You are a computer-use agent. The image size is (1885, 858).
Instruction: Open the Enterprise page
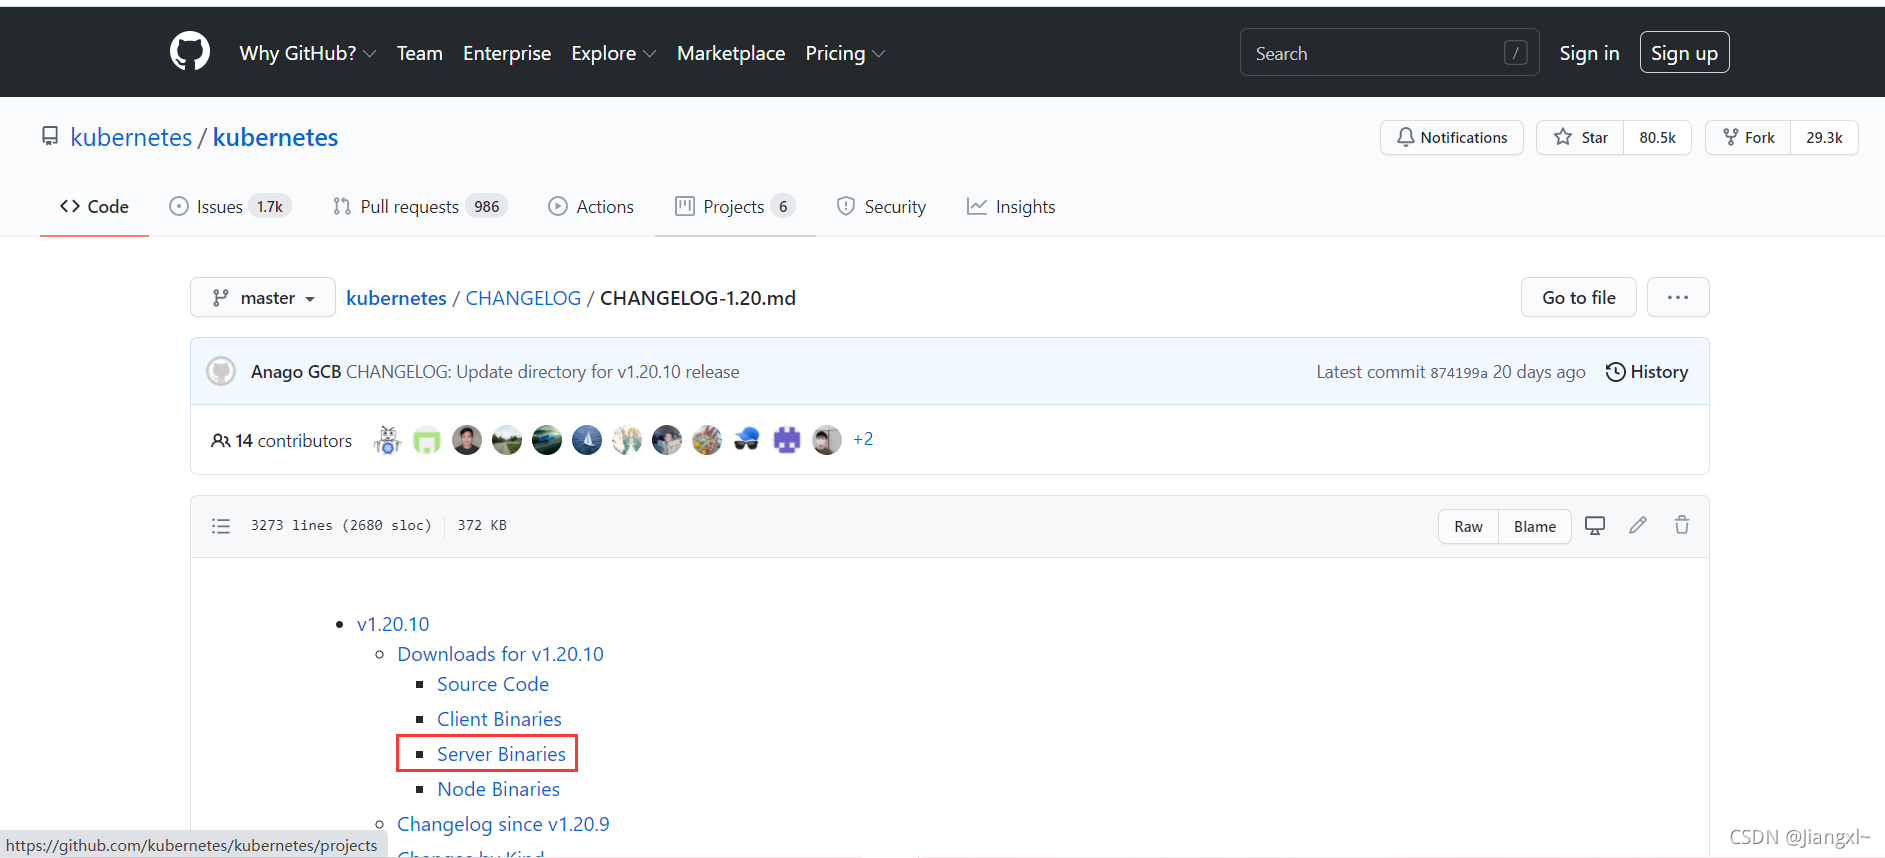507,53
